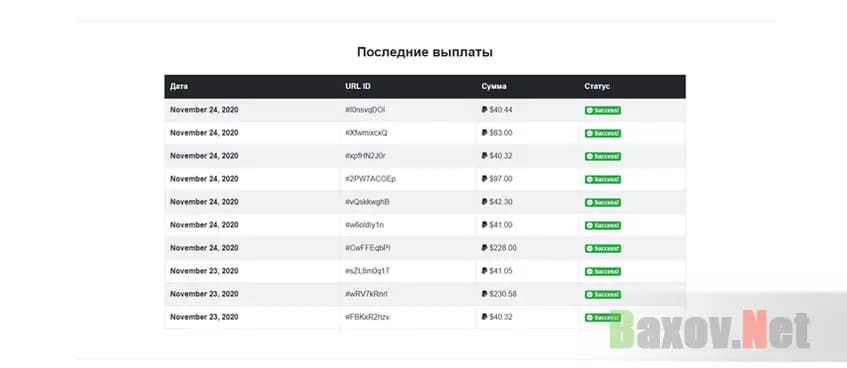Click Success badge in #vQskkwghB row

pos(602,203)
